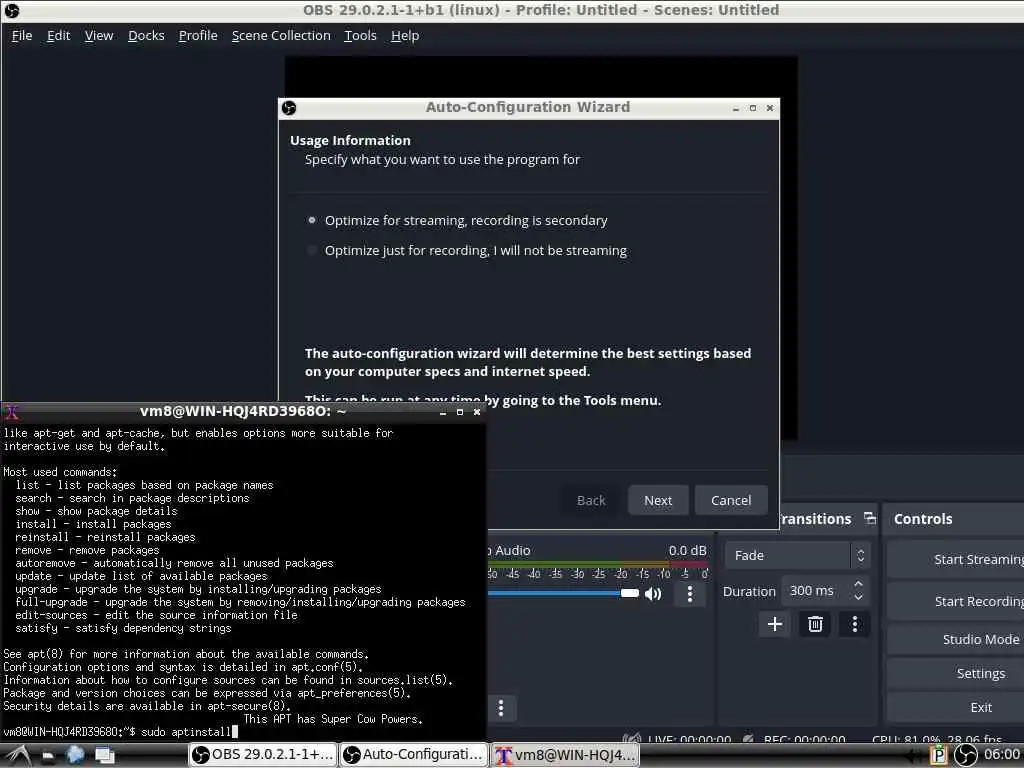This screenshot has height=768, width=1024.
Task: Click the OBS logo in main title bar
Action: coord(12,10)
